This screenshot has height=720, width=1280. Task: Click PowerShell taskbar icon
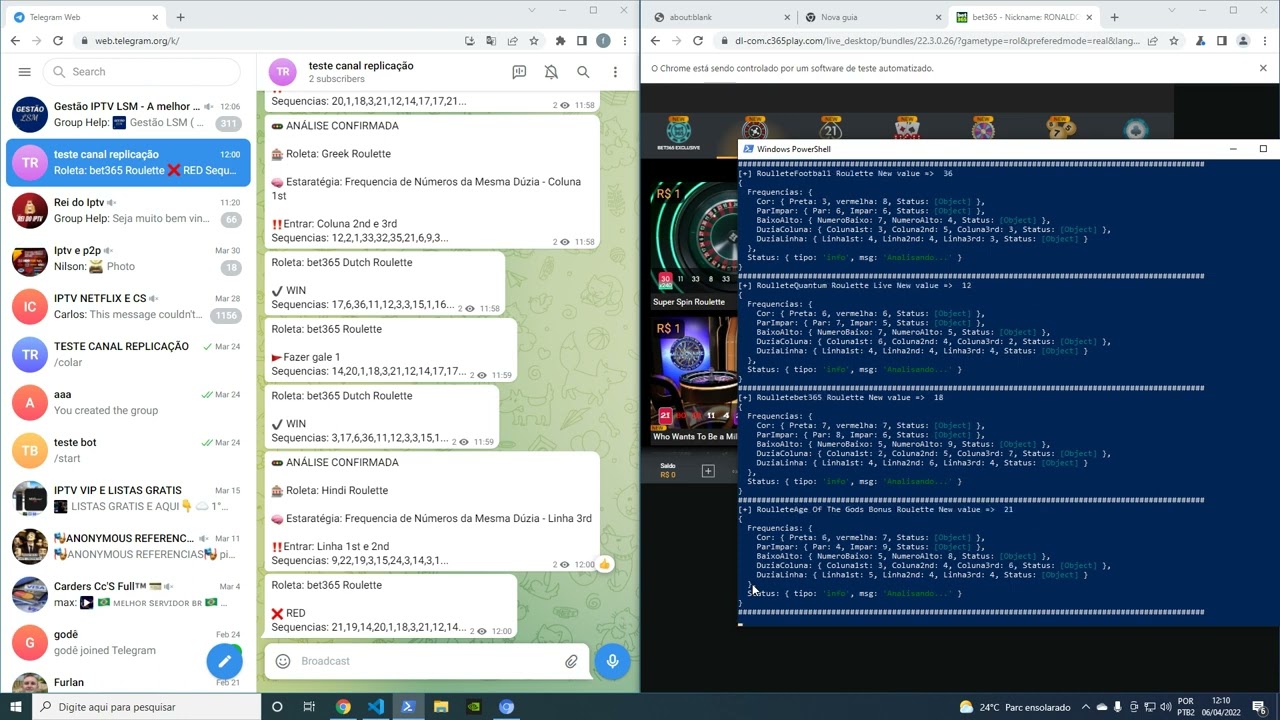(x=408, y=707)
